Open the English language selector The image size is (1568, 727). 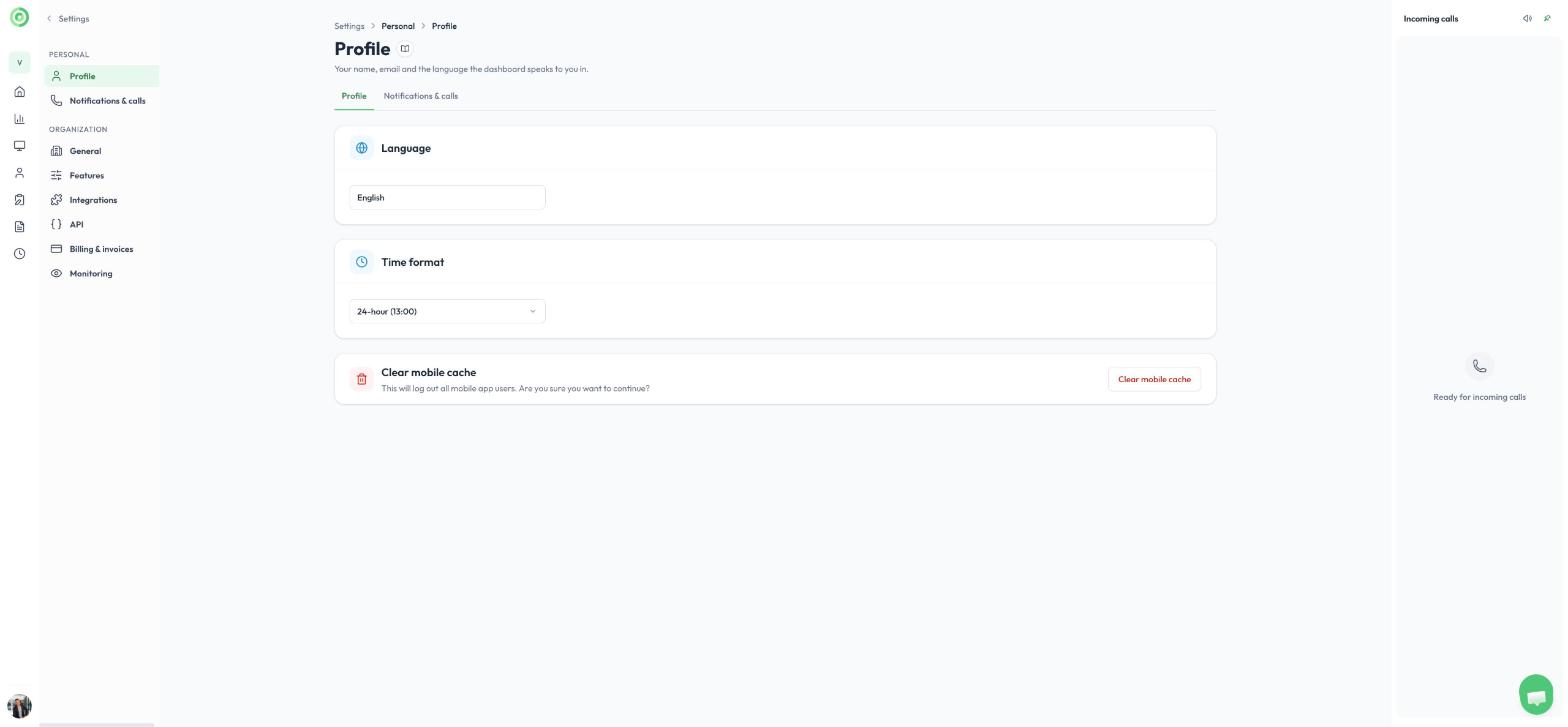click(x=447, y=198)
